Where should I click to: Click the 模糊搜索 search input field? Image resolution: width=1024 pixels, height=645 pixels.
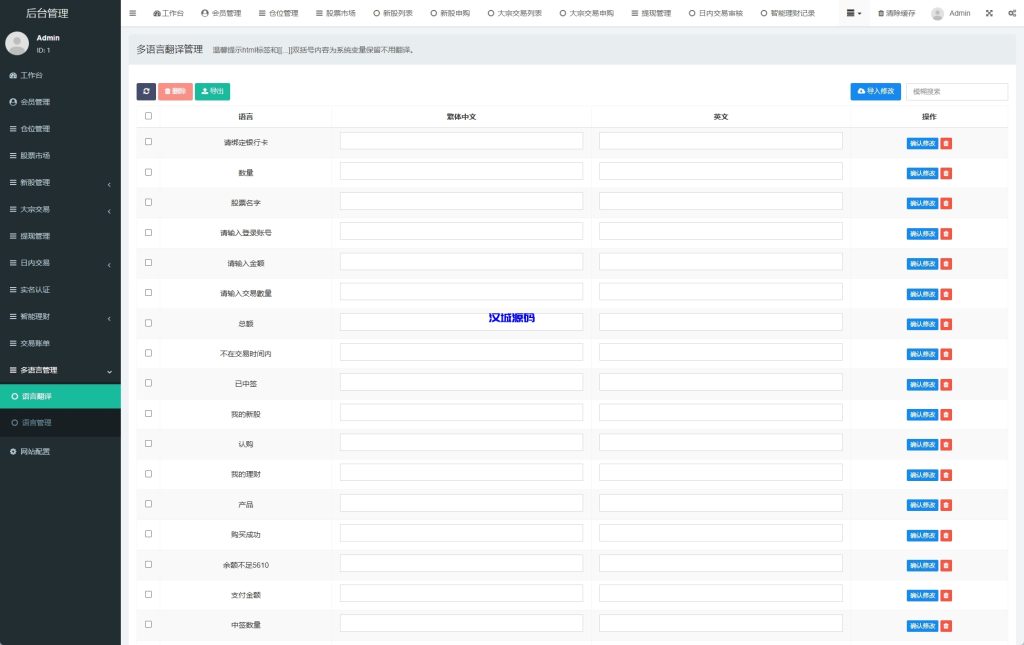click(x=956, y=91)
